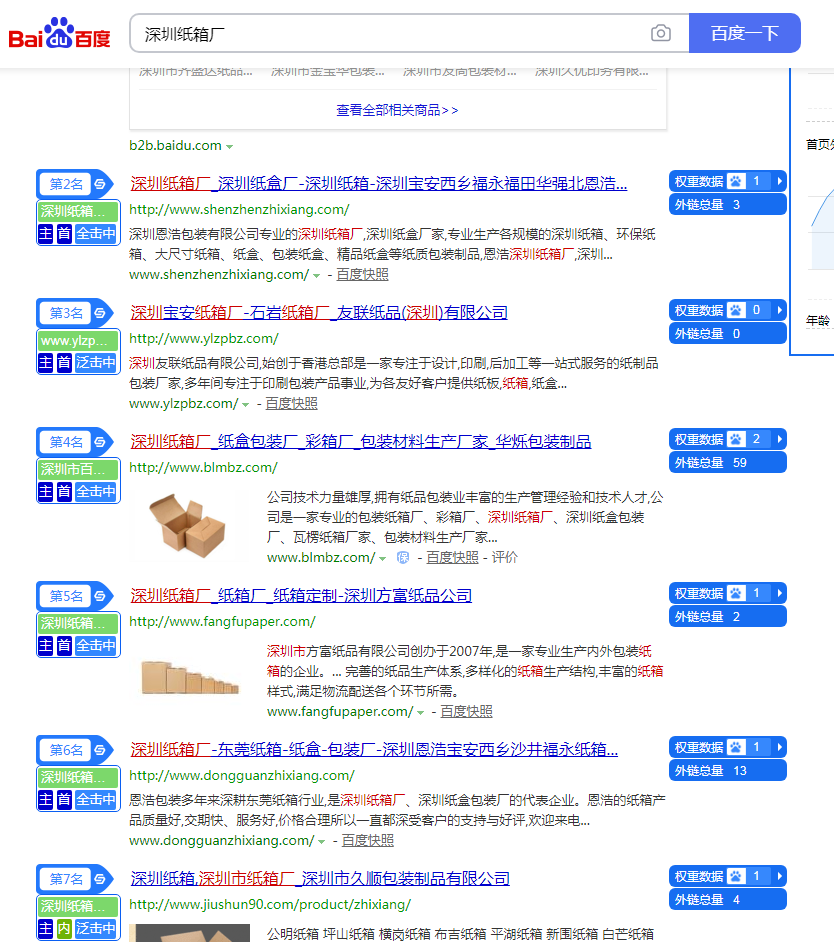The height and width of the screenshot is (942, 834).
Task: Click the 百度一下 search button
Action: tap(744, 33)
